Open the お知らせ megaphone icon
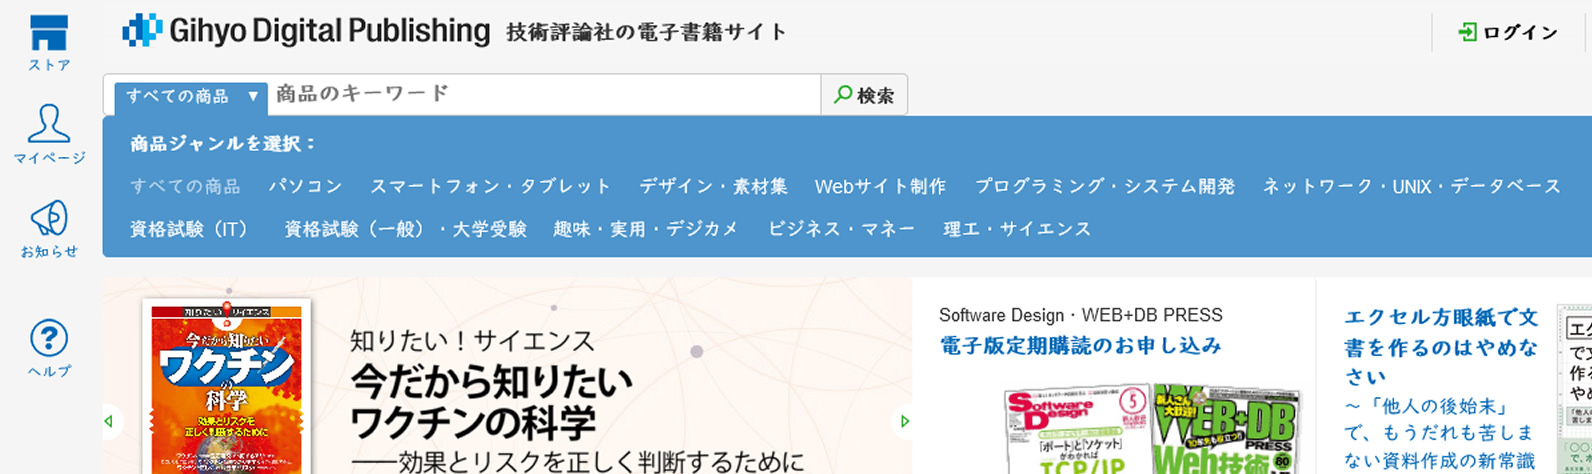The height and width of the screenshot is (474, 1592). point(49,229)
